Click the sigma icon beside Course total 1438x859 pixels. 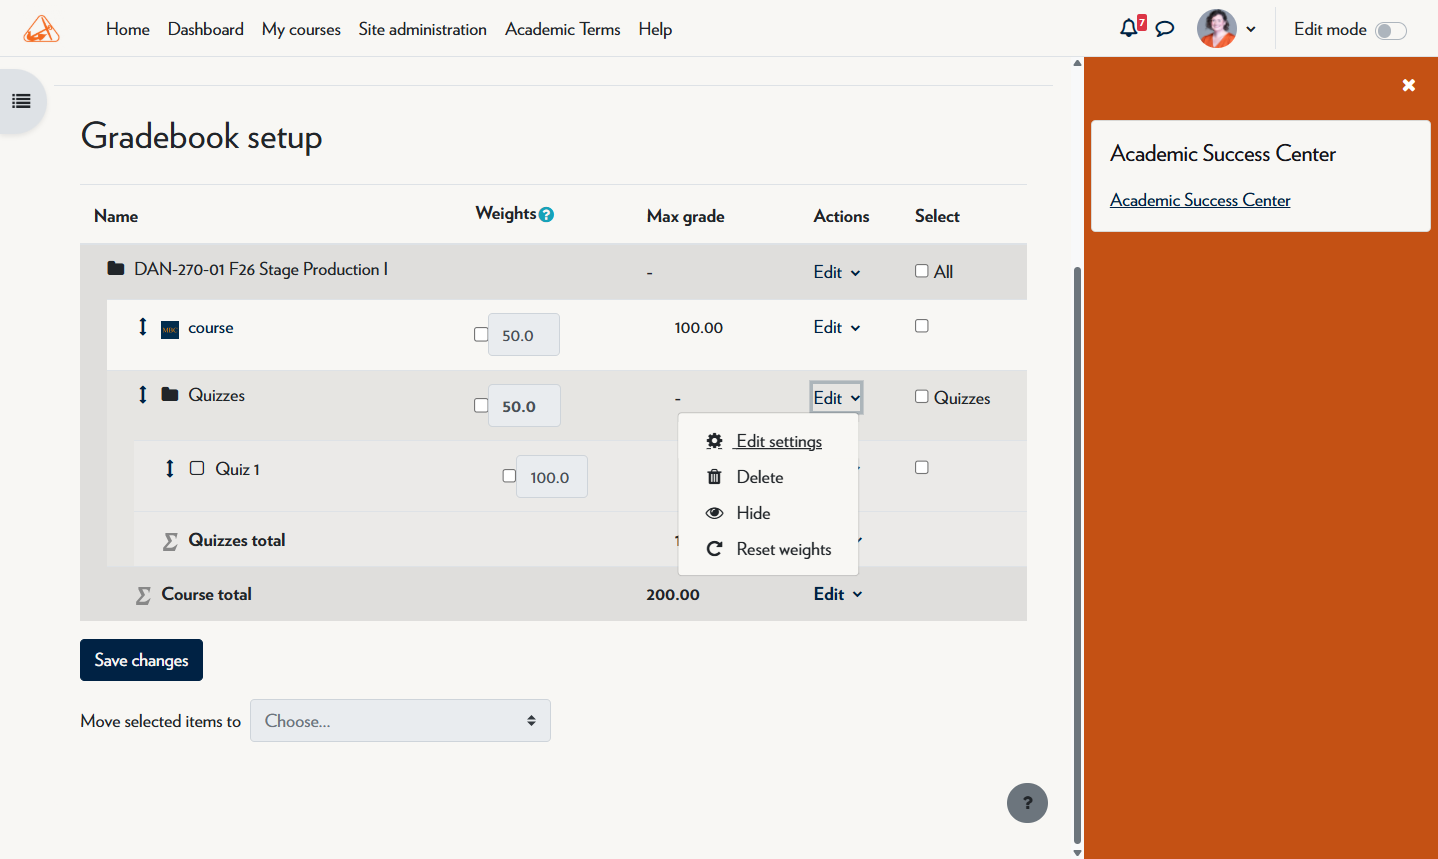tap(144, 595)
